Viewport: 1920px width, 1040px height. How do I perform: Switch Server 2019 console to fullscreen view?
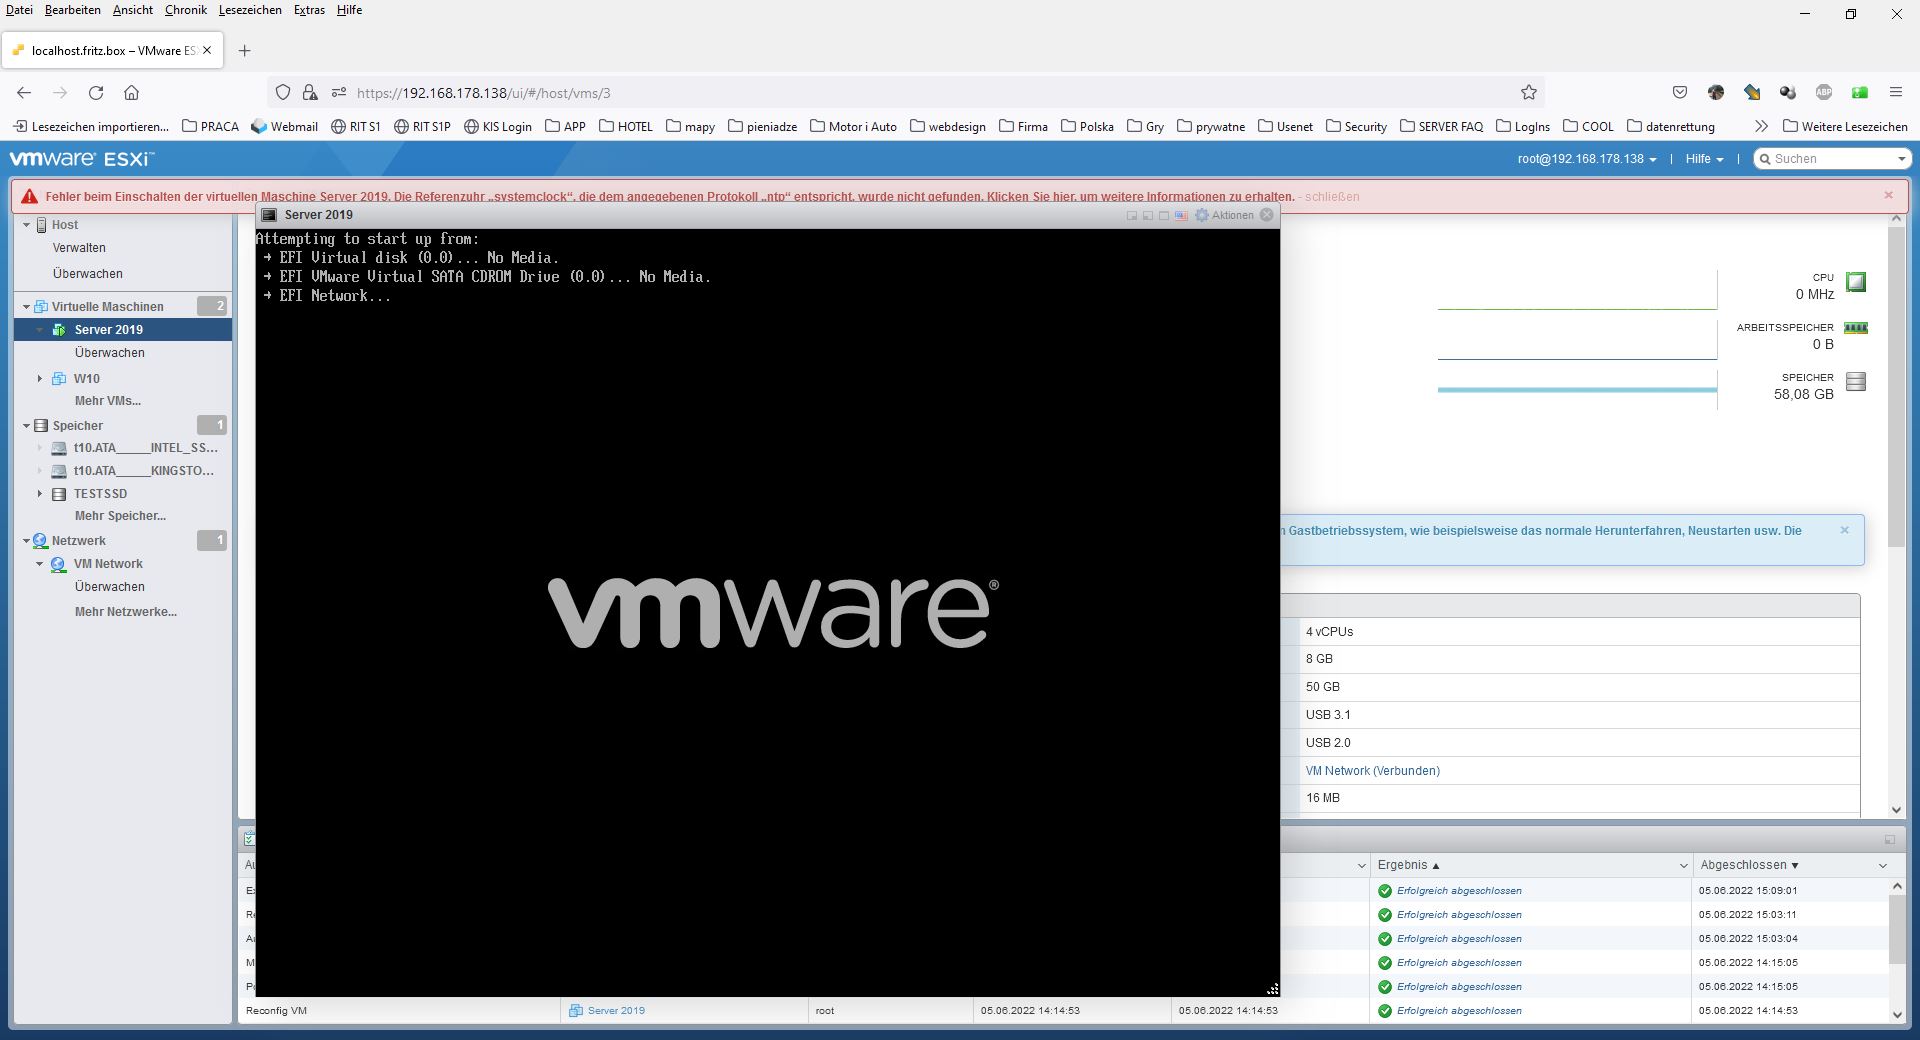point(1163,216)
